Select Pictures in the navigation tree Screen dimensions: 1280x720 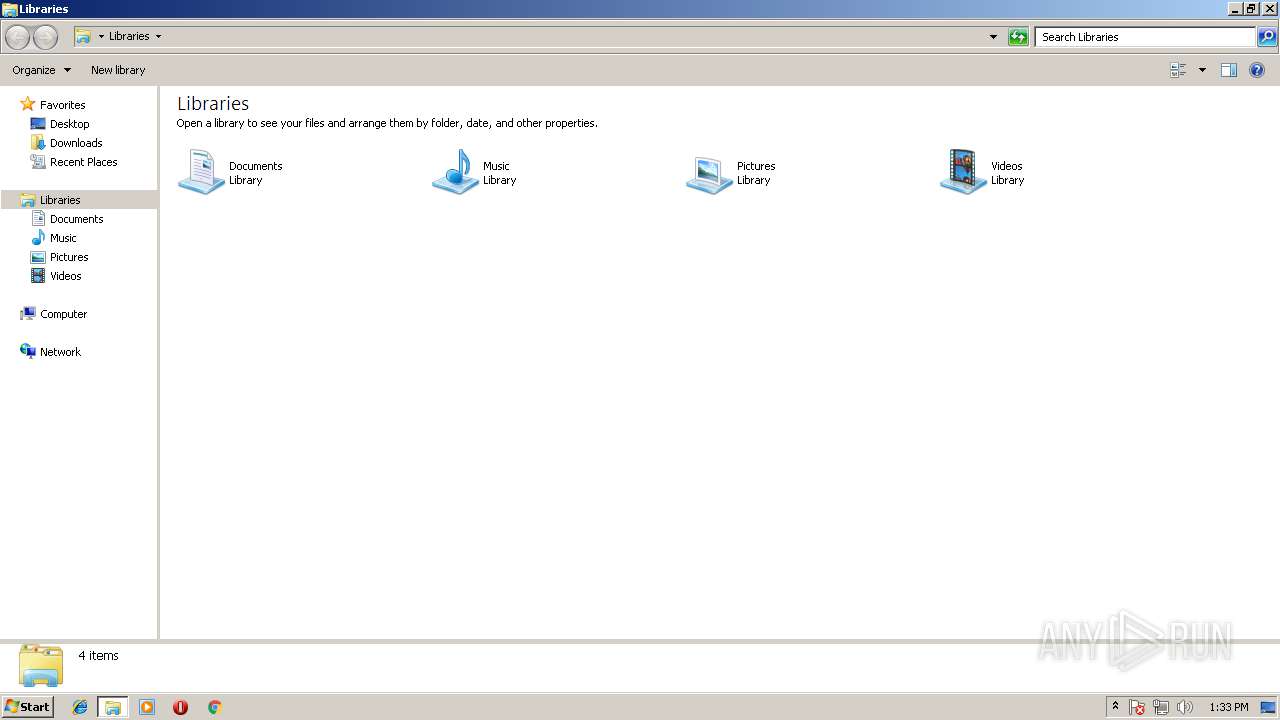69,257
